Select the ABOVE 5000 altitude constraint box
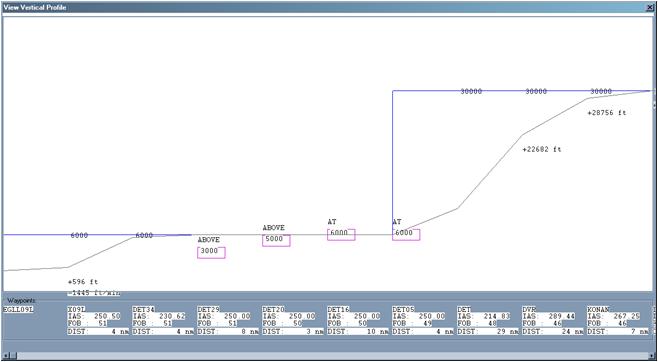Viewport: 658px width, 362px height. click(x=276, y=240)
